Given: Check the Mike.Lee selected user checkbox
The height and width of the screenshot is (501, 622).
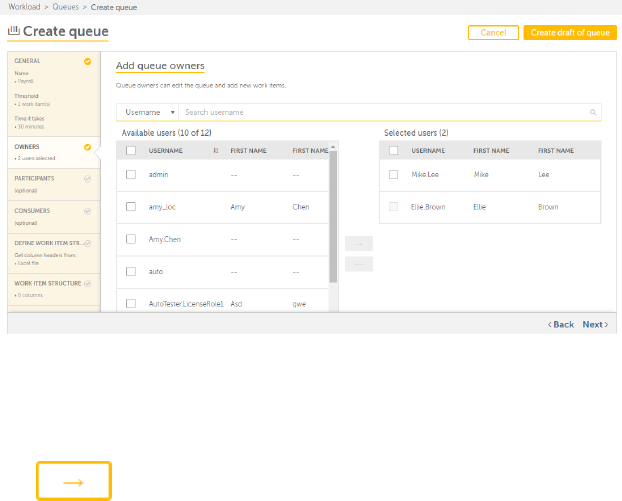Looking at the screenshot, I should point(393,175).
